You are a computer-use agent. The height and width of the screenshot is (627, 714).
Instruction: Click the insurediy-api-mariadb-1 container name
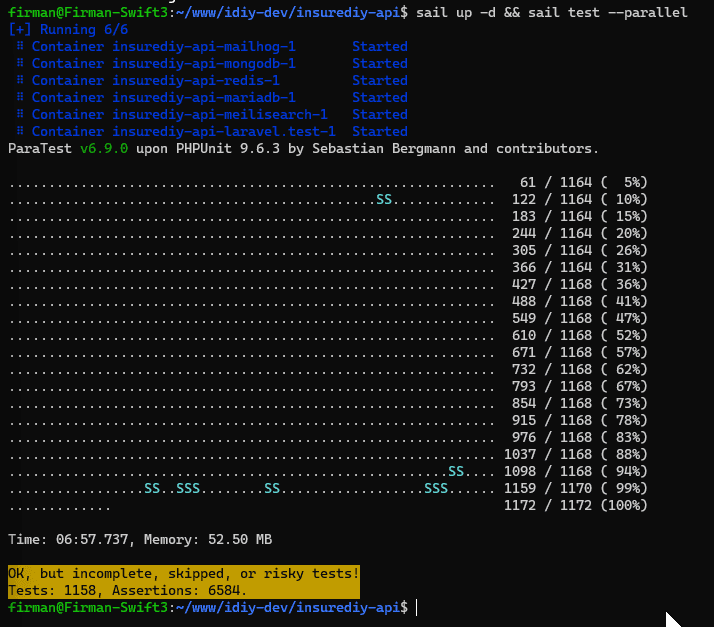coord(204,98)
